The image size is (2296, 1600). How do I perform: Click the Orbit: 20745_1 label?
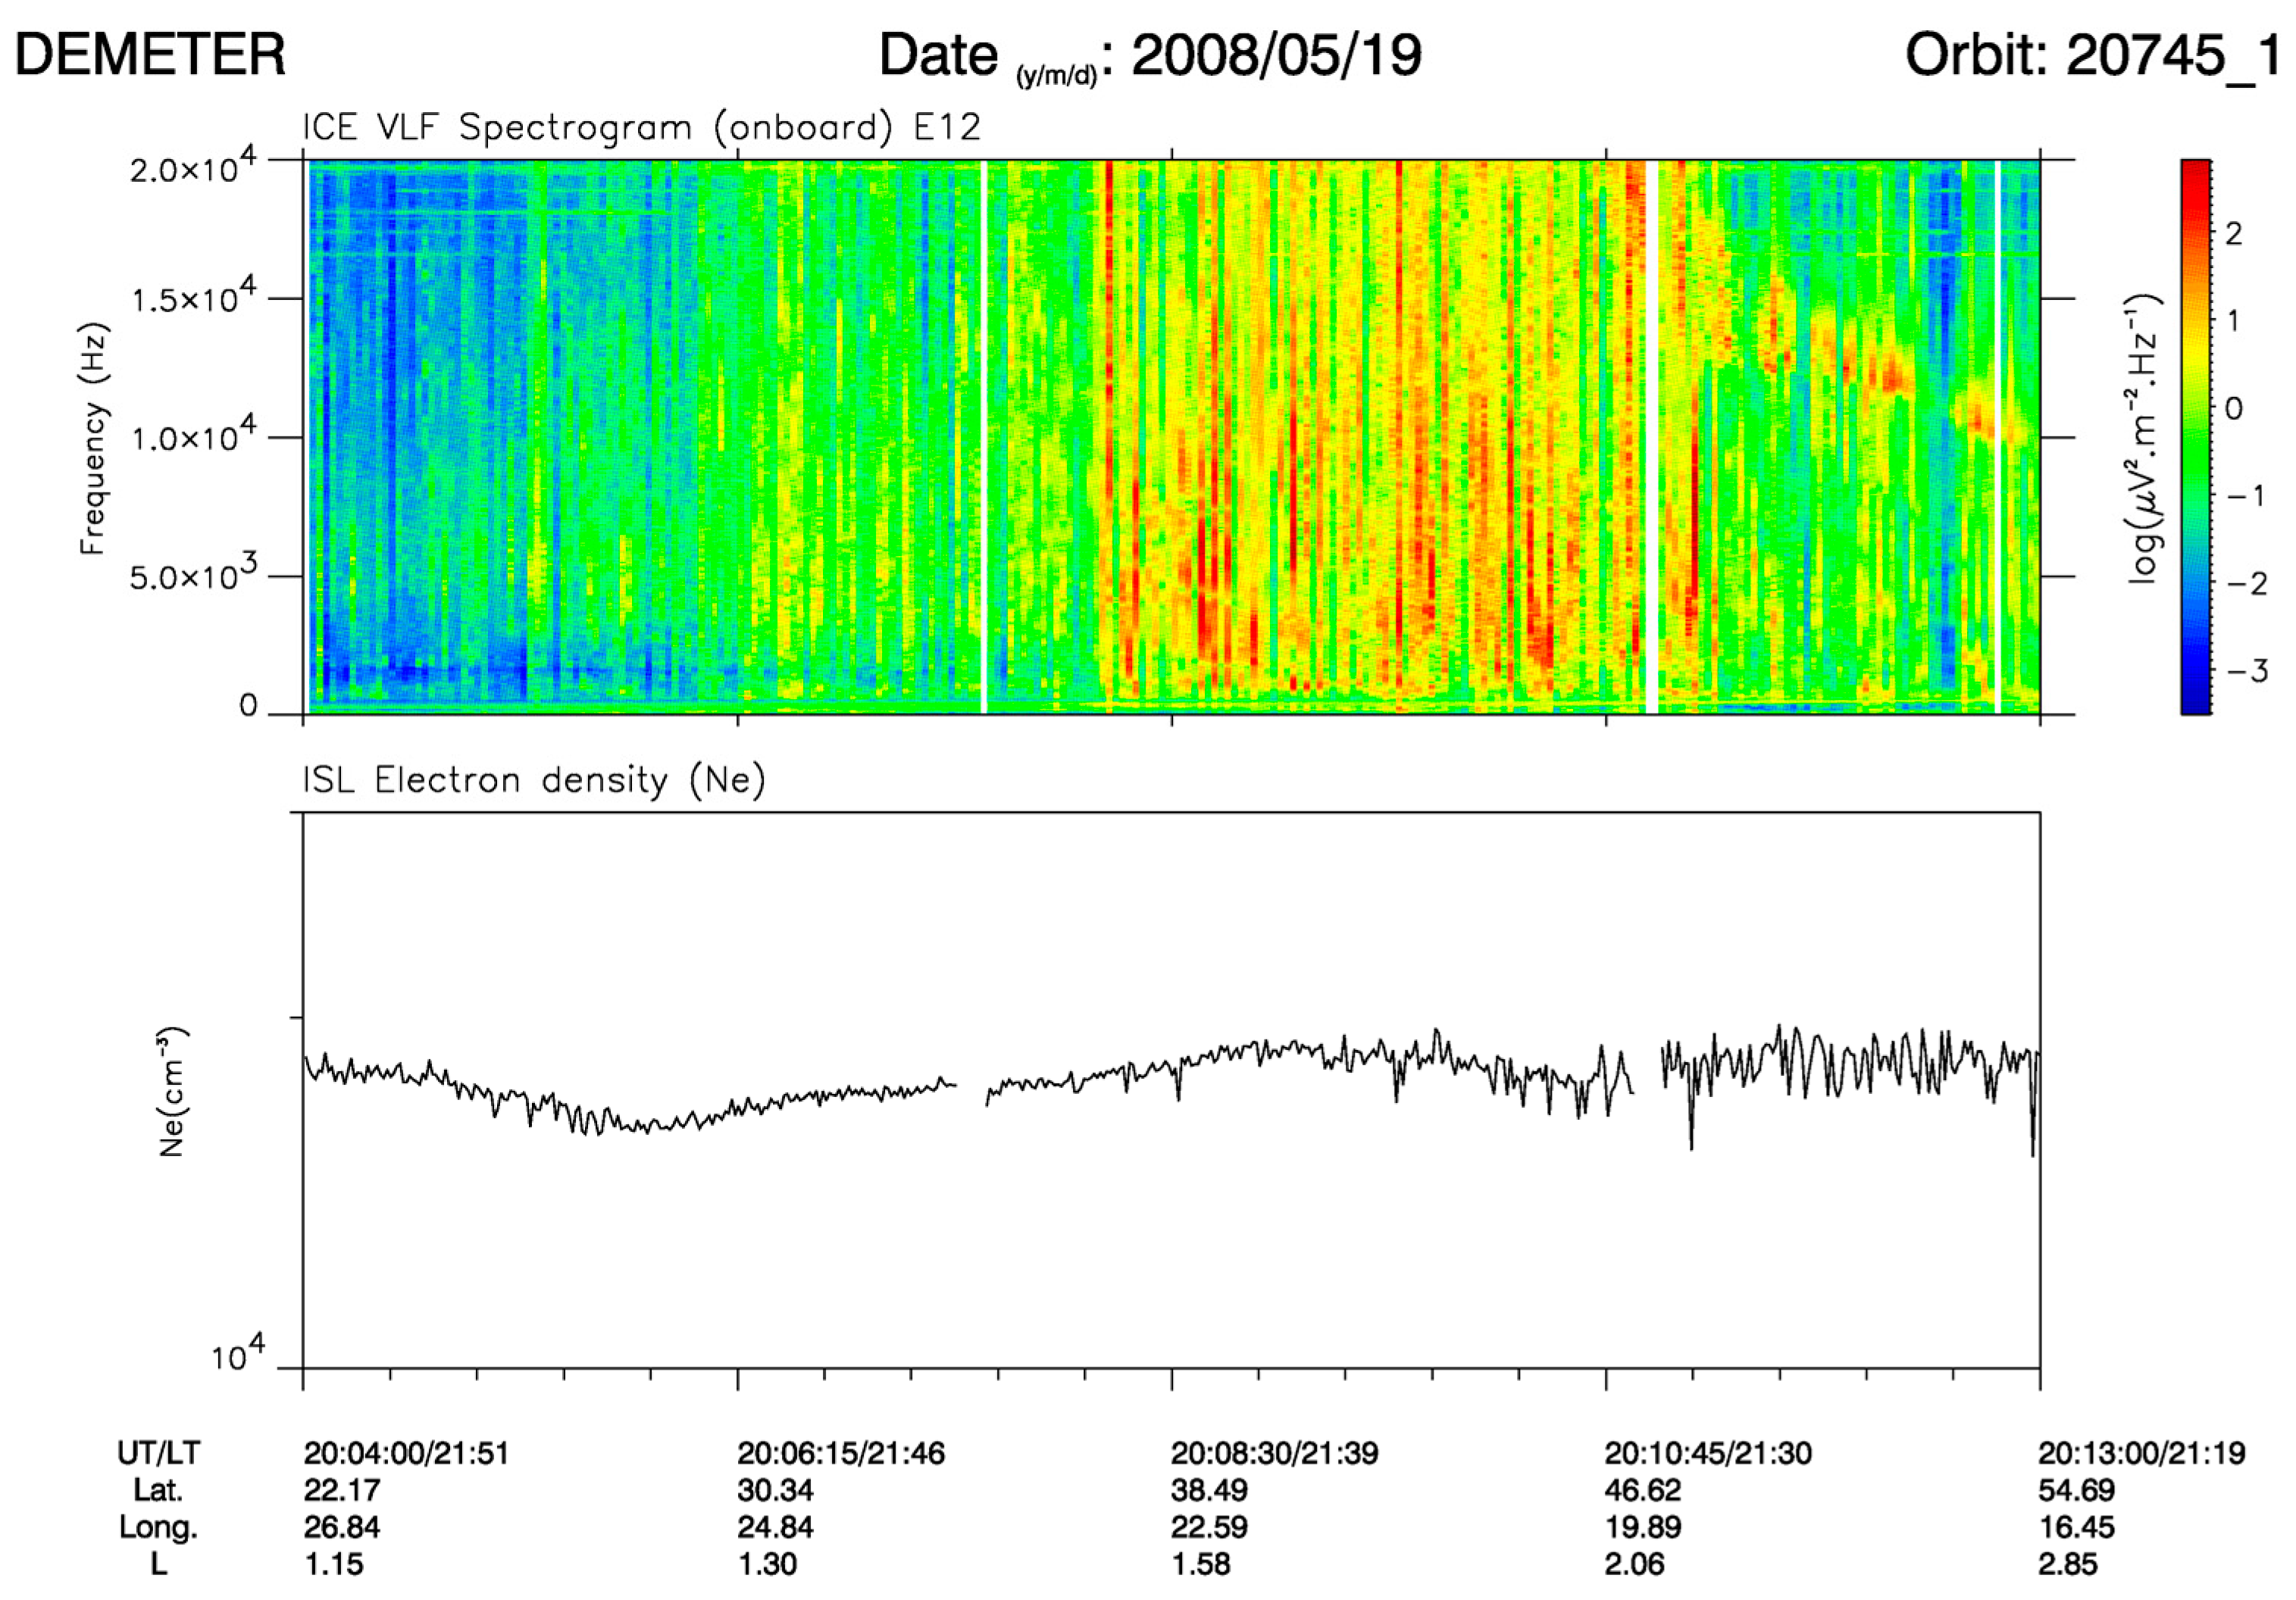coord(2093,55)
